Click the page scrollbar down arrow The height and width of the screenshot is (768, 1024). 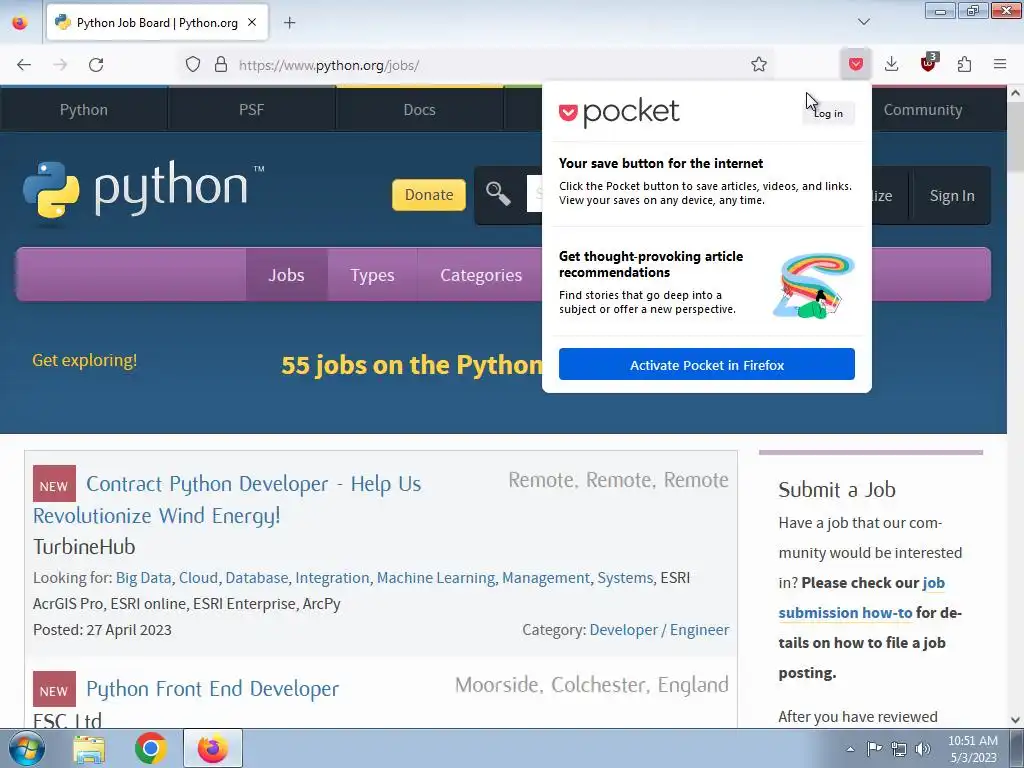tap(1016, 720)
